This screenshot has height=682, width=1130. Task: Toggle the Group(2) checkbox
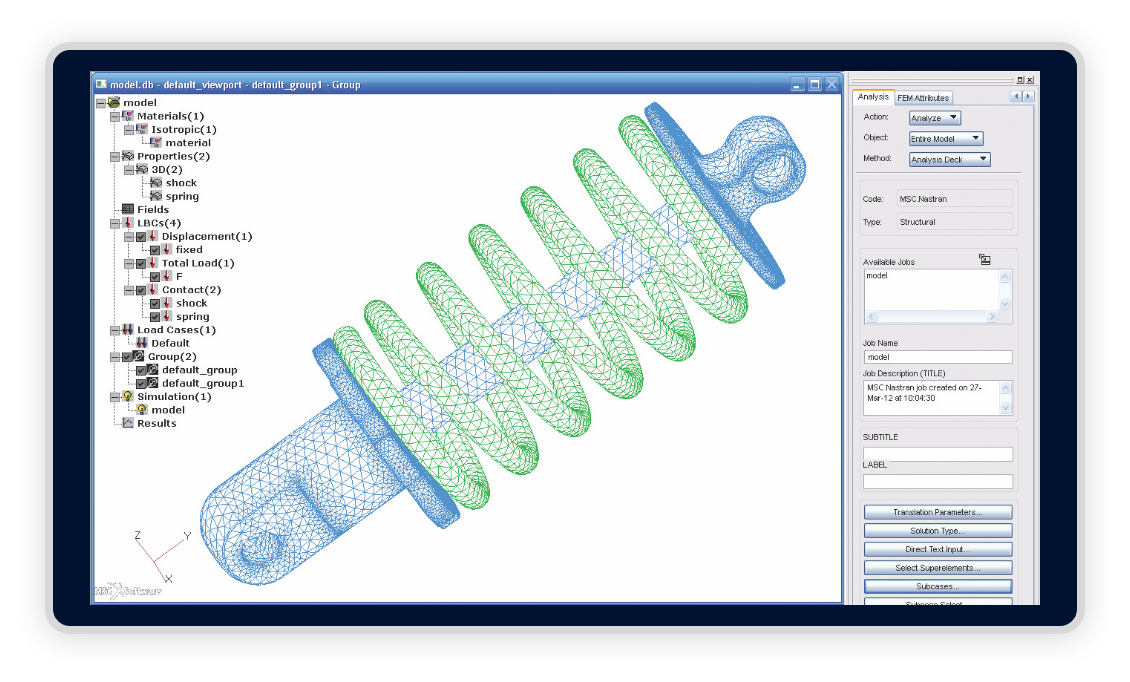pos(128,357)
